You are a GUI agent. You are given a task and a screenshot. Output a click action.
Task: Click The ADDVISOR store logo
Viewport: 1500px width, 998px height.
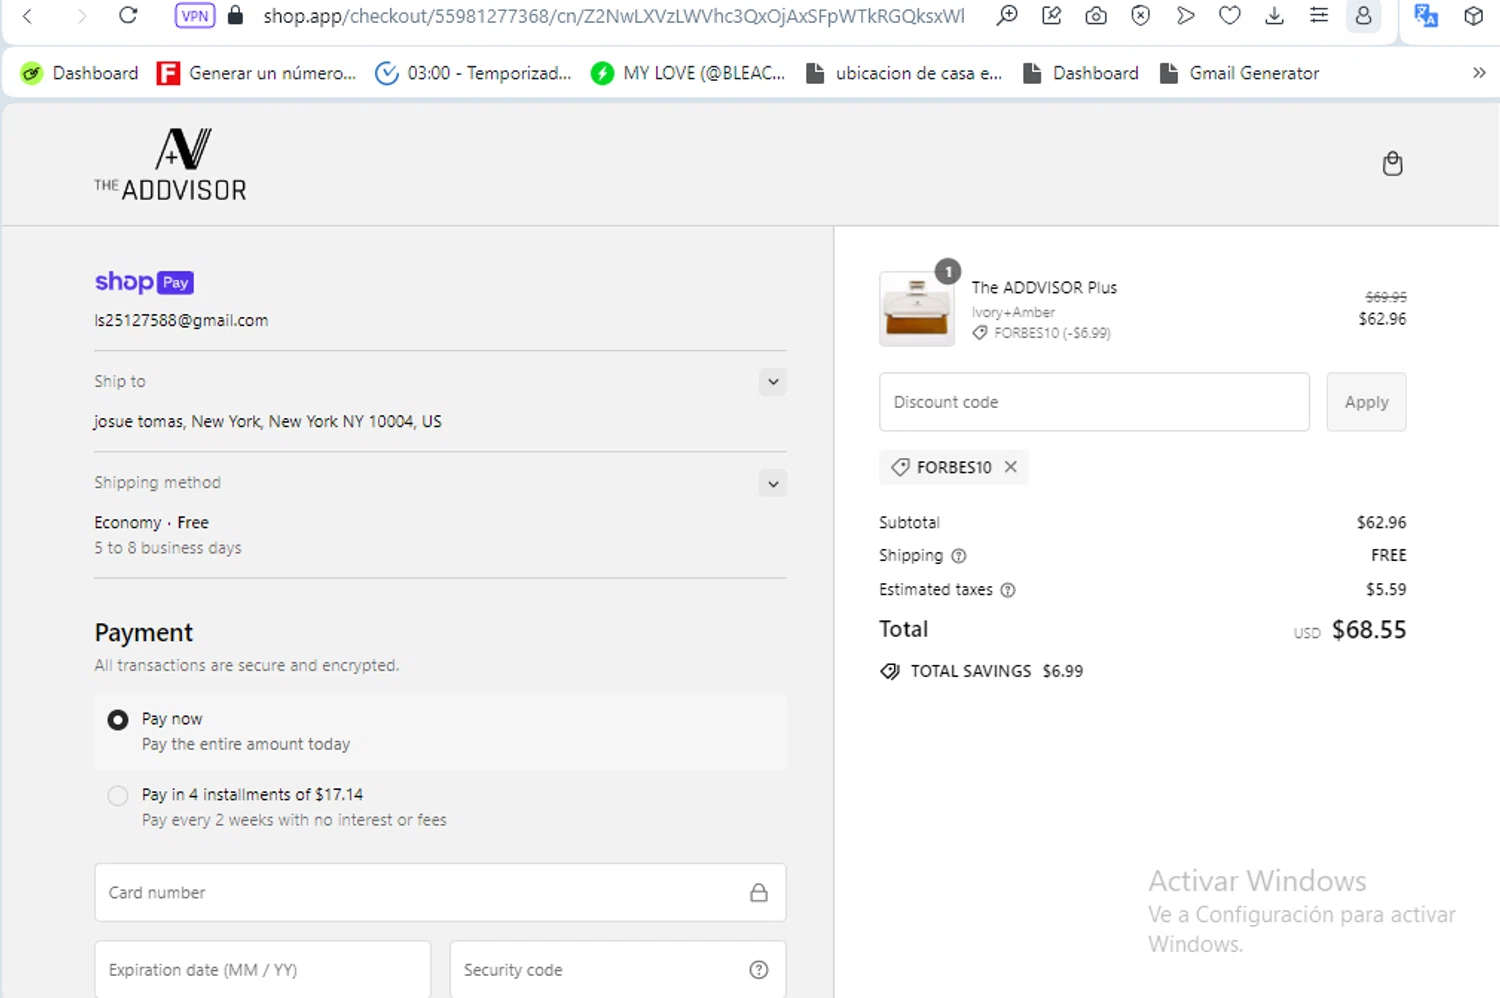pos(170,165)
